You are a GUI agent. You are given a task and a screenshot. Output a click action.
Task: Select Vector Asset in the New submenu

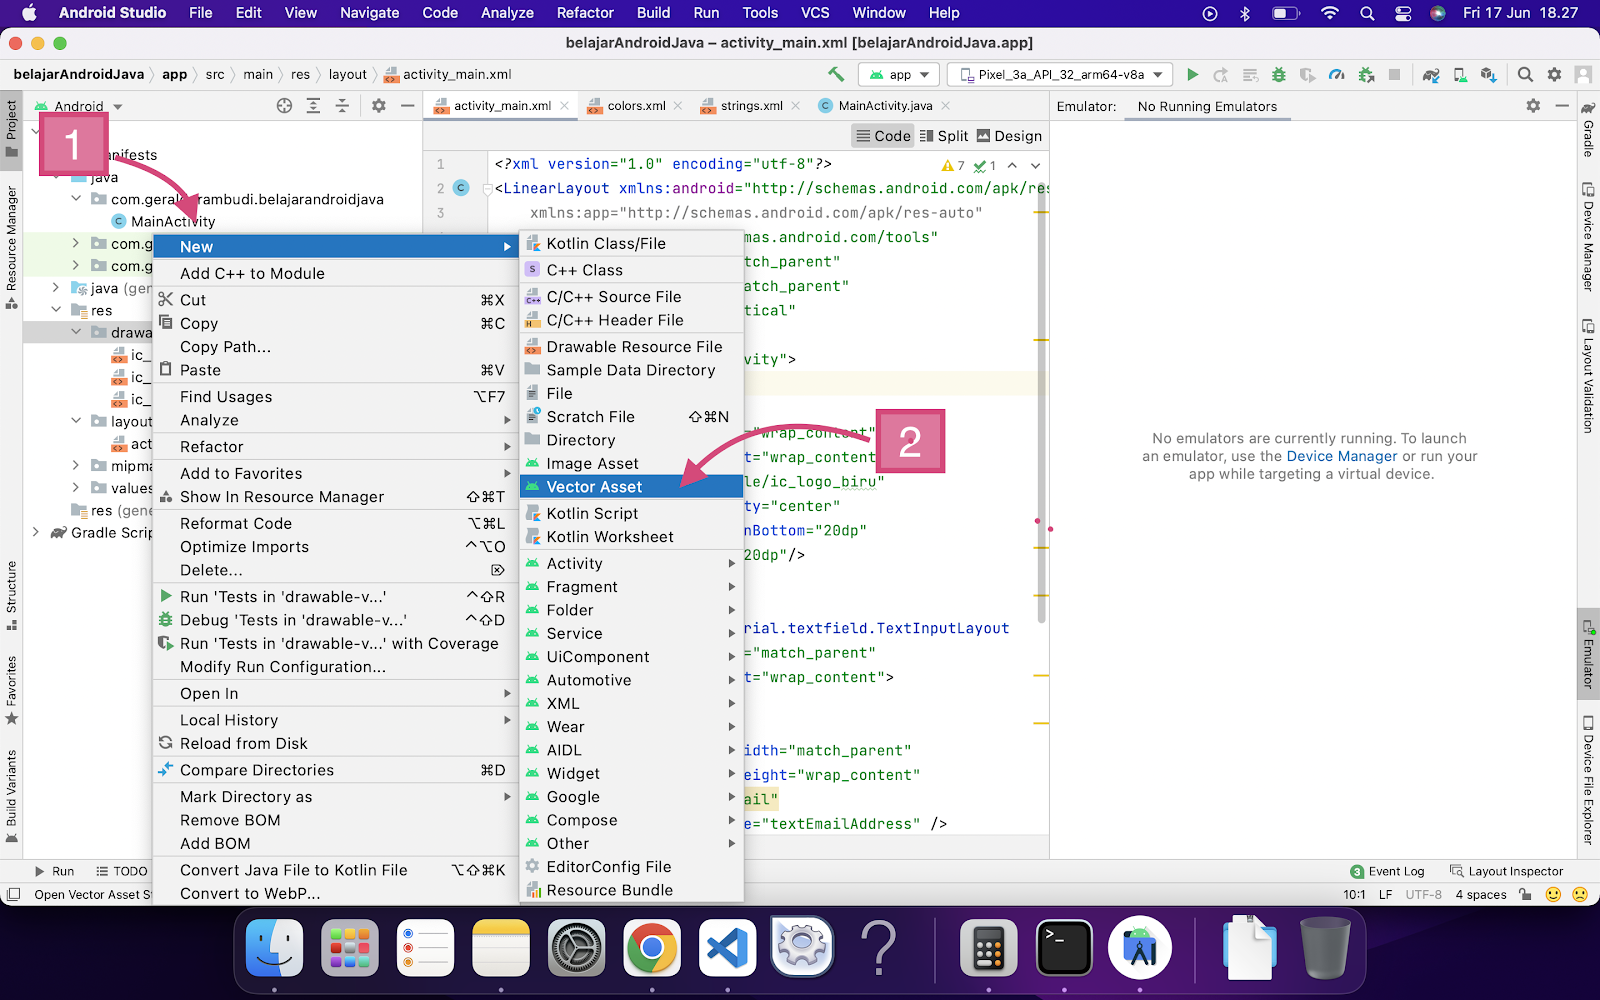(x=632, y=487)
